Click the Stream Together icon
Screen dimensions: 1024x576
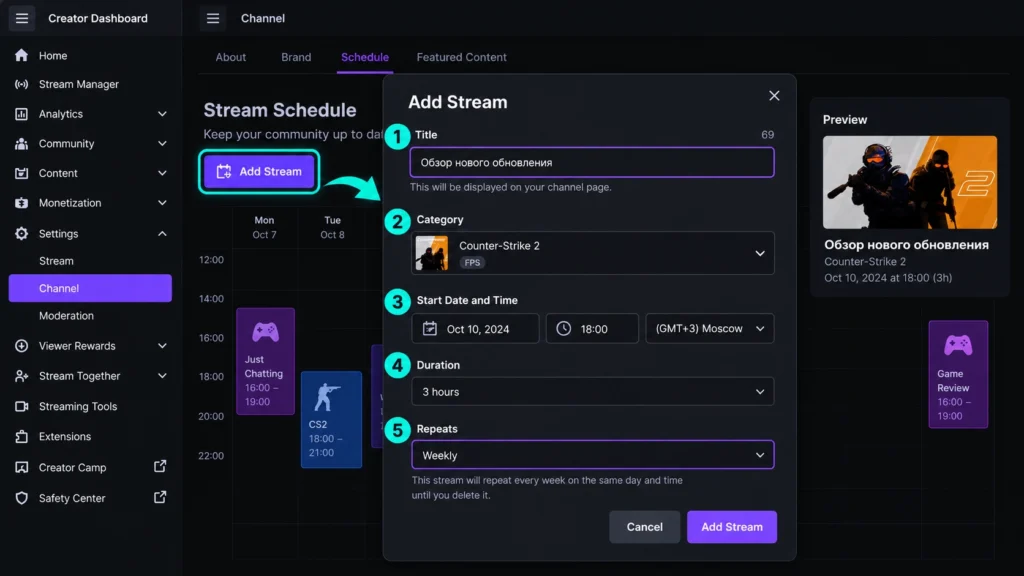[22, 376]
